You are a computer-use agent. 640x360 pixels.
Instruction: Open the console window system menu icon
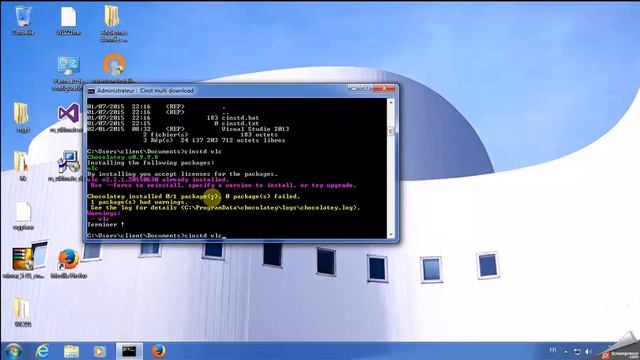91,91
